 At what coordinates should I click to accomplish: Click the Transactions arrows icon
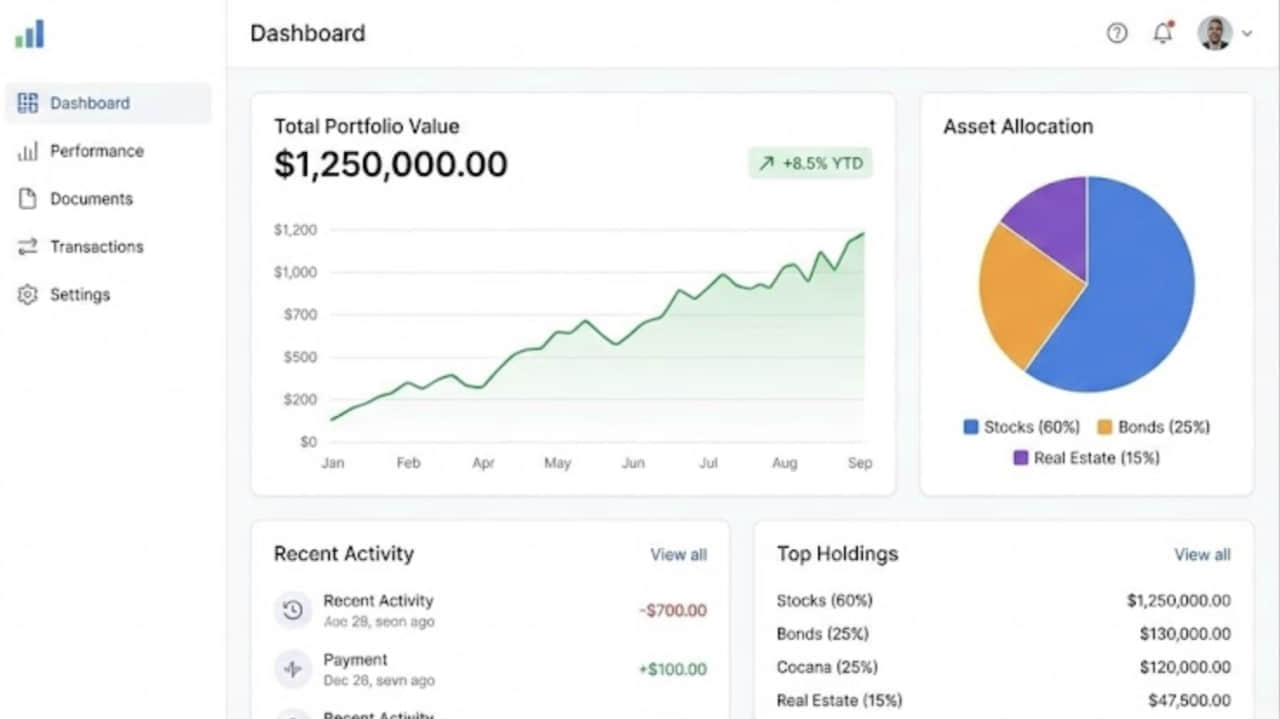28,247
